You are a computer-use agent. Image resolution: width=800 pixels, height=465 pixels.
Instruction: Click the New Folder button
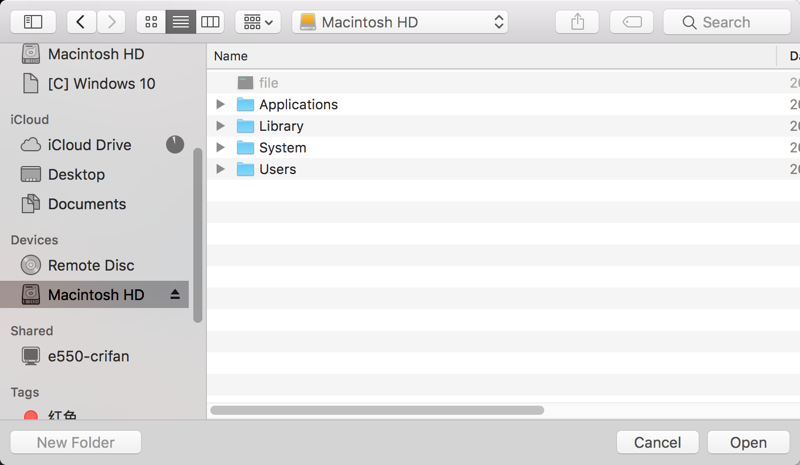point(76,443)
